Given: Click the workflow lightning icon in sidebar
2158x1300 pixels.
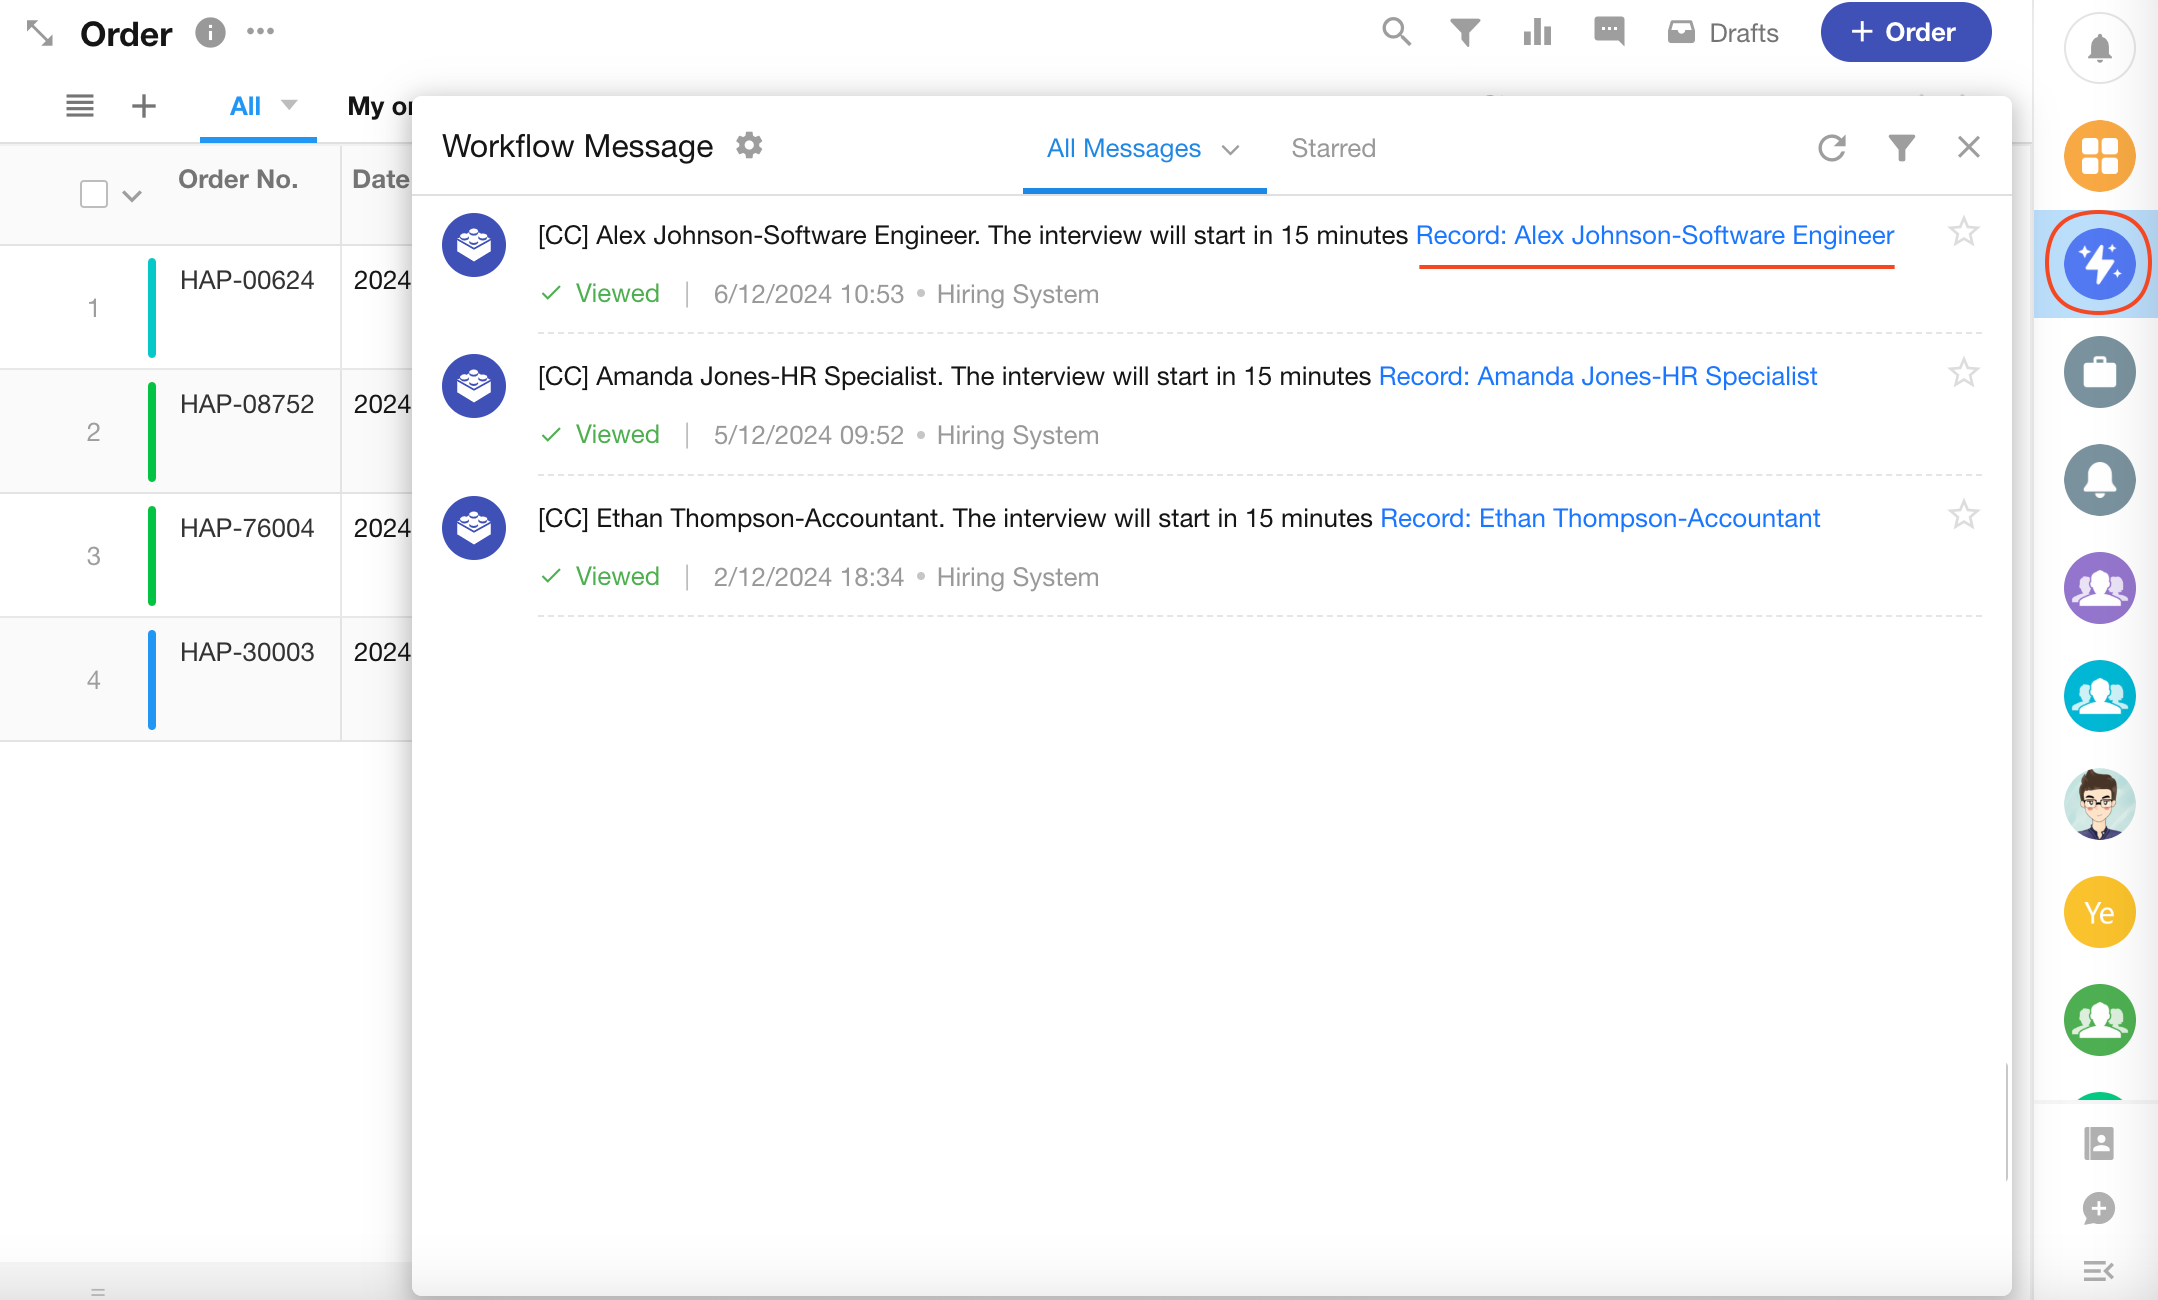Looking at the screenshot, I should point(2099,264).
